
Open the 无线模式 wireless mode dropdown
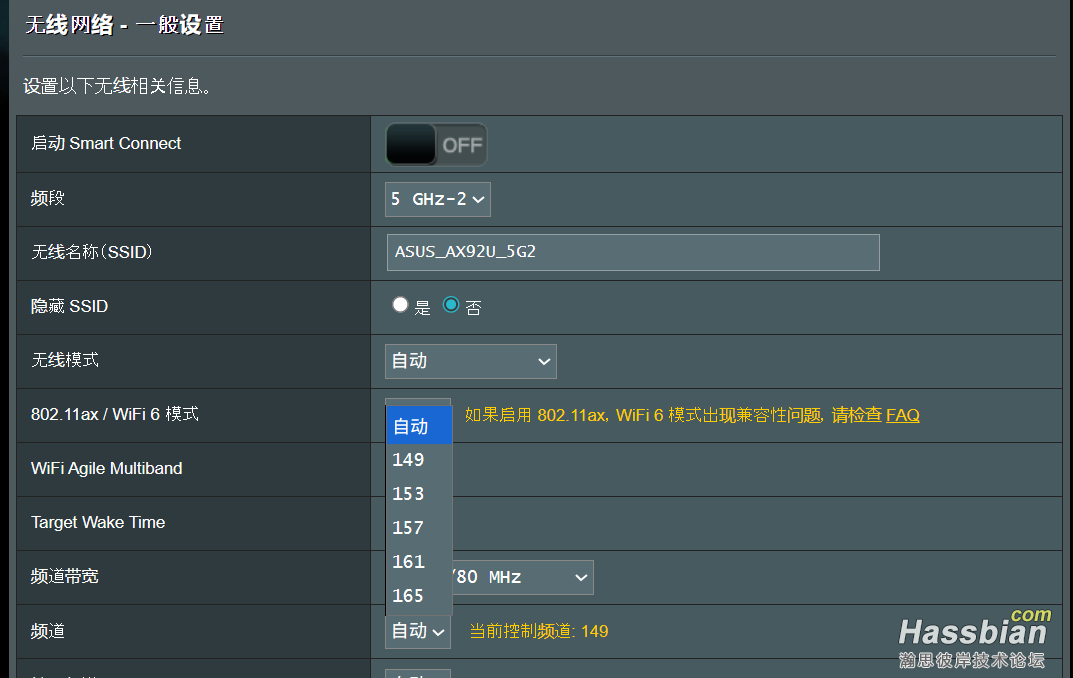[470, 361]
